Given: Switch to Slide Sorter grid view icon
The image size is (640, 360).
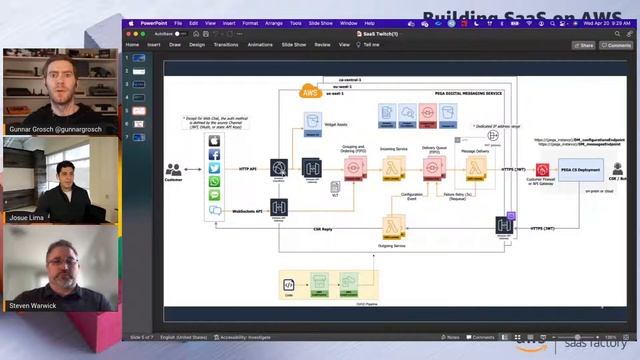Looking at the screenshot, I should 518,337.
